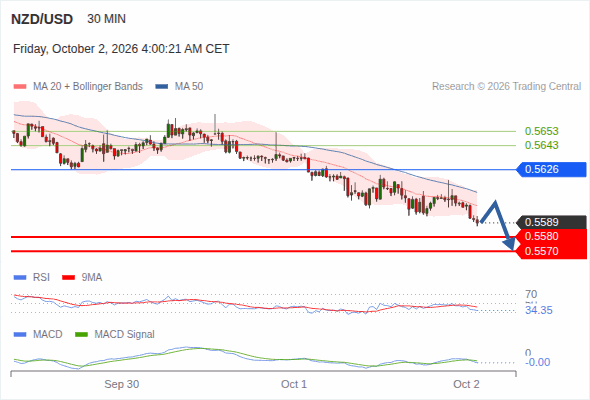Click the 9MA legend label

(x=91, y=278)
